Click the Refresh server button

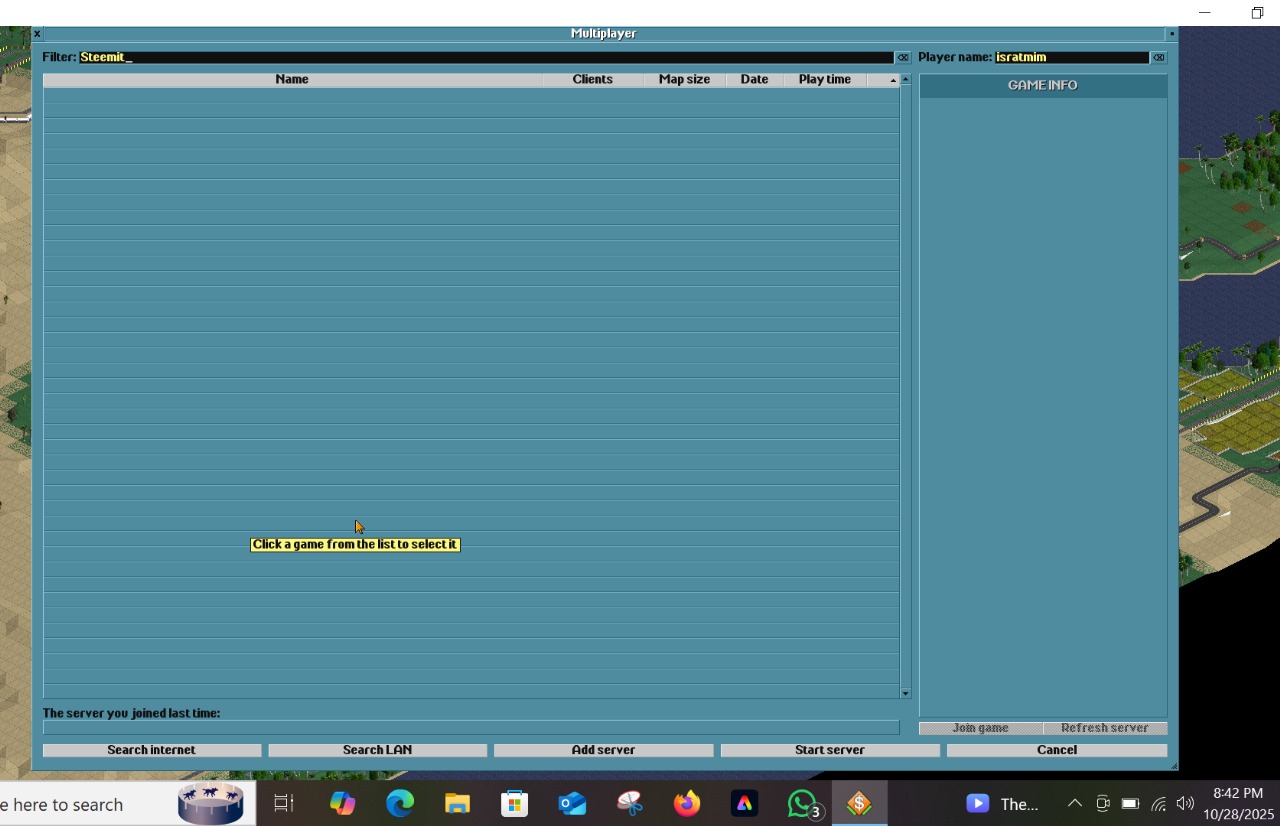1105,728
